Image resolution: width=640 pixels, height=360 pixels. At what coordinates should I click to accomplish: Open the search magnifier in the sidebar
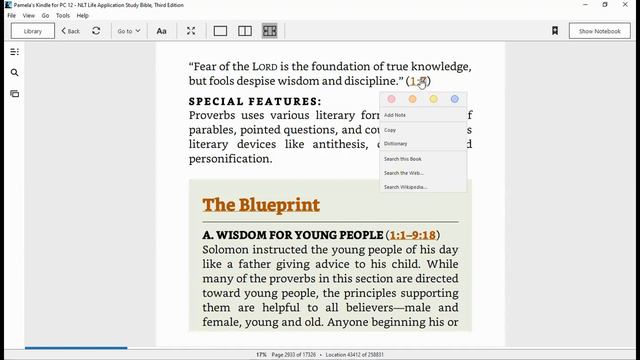pos(14,73)
